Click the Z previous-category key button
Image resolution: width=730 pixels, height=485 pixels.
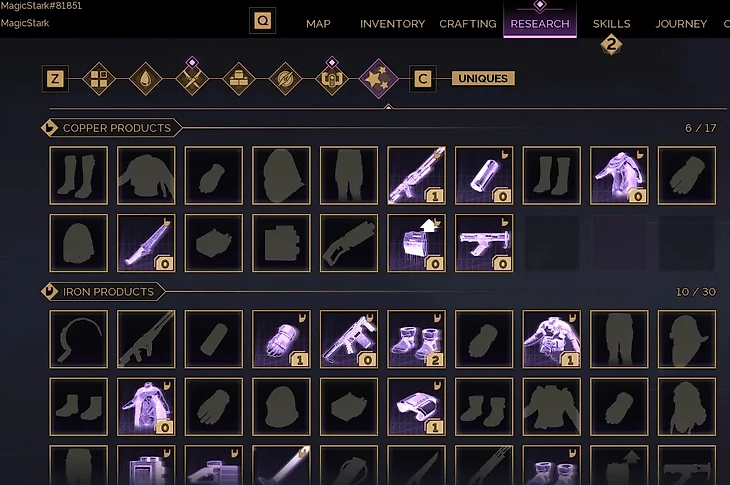click(55, 79)
